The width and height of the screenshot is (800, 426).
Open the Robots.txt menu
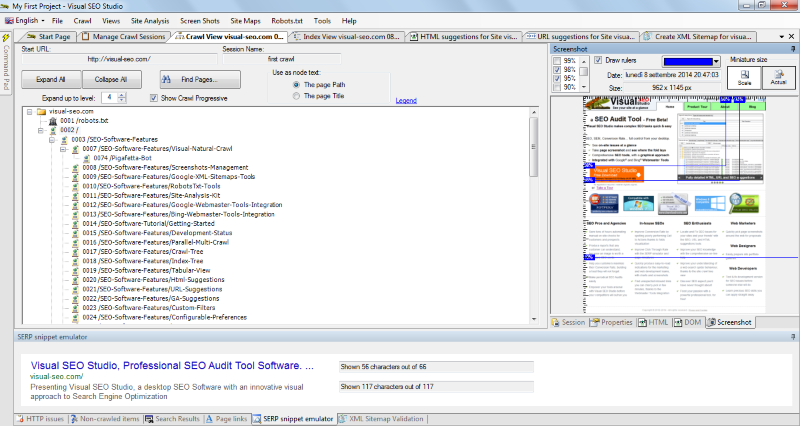287,21
